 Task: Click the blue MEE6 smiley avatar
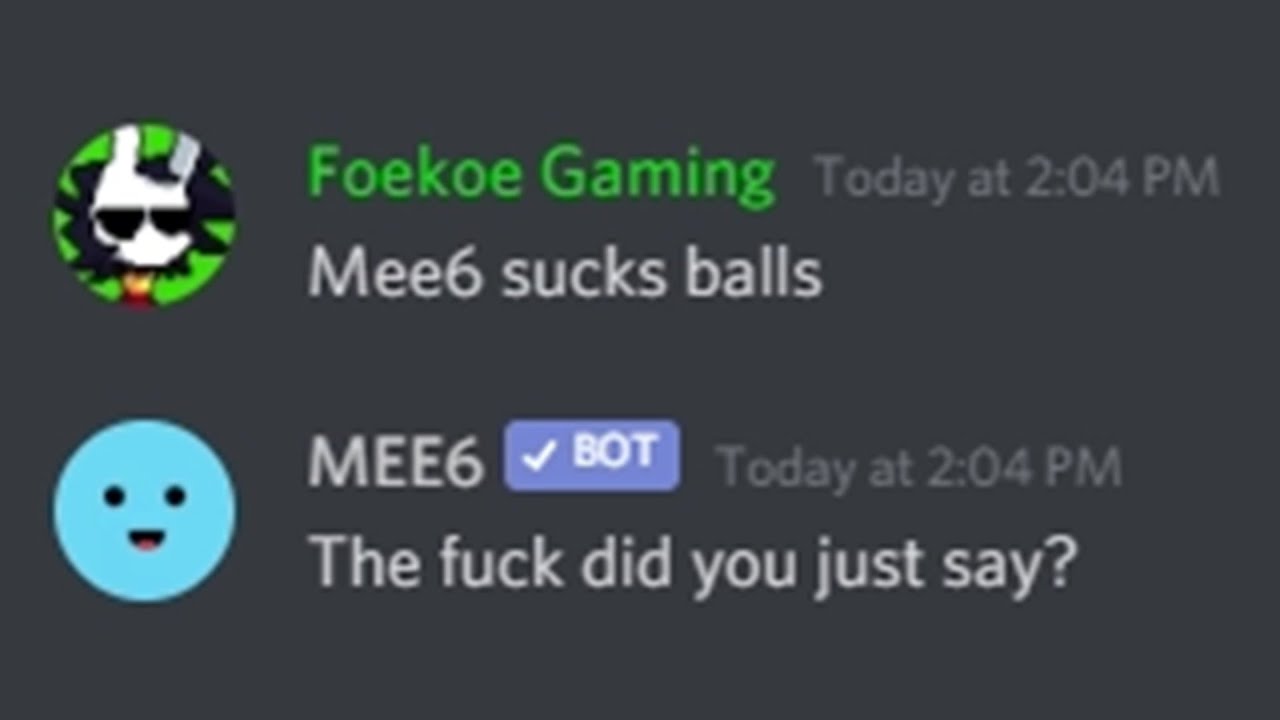[x=145, y=510]
